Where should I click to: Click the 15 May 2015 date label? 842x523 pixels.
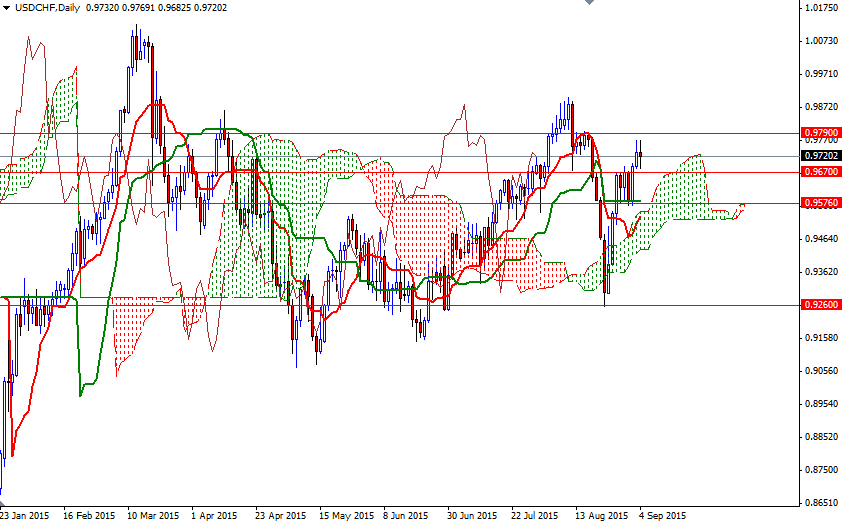point(346,515)
